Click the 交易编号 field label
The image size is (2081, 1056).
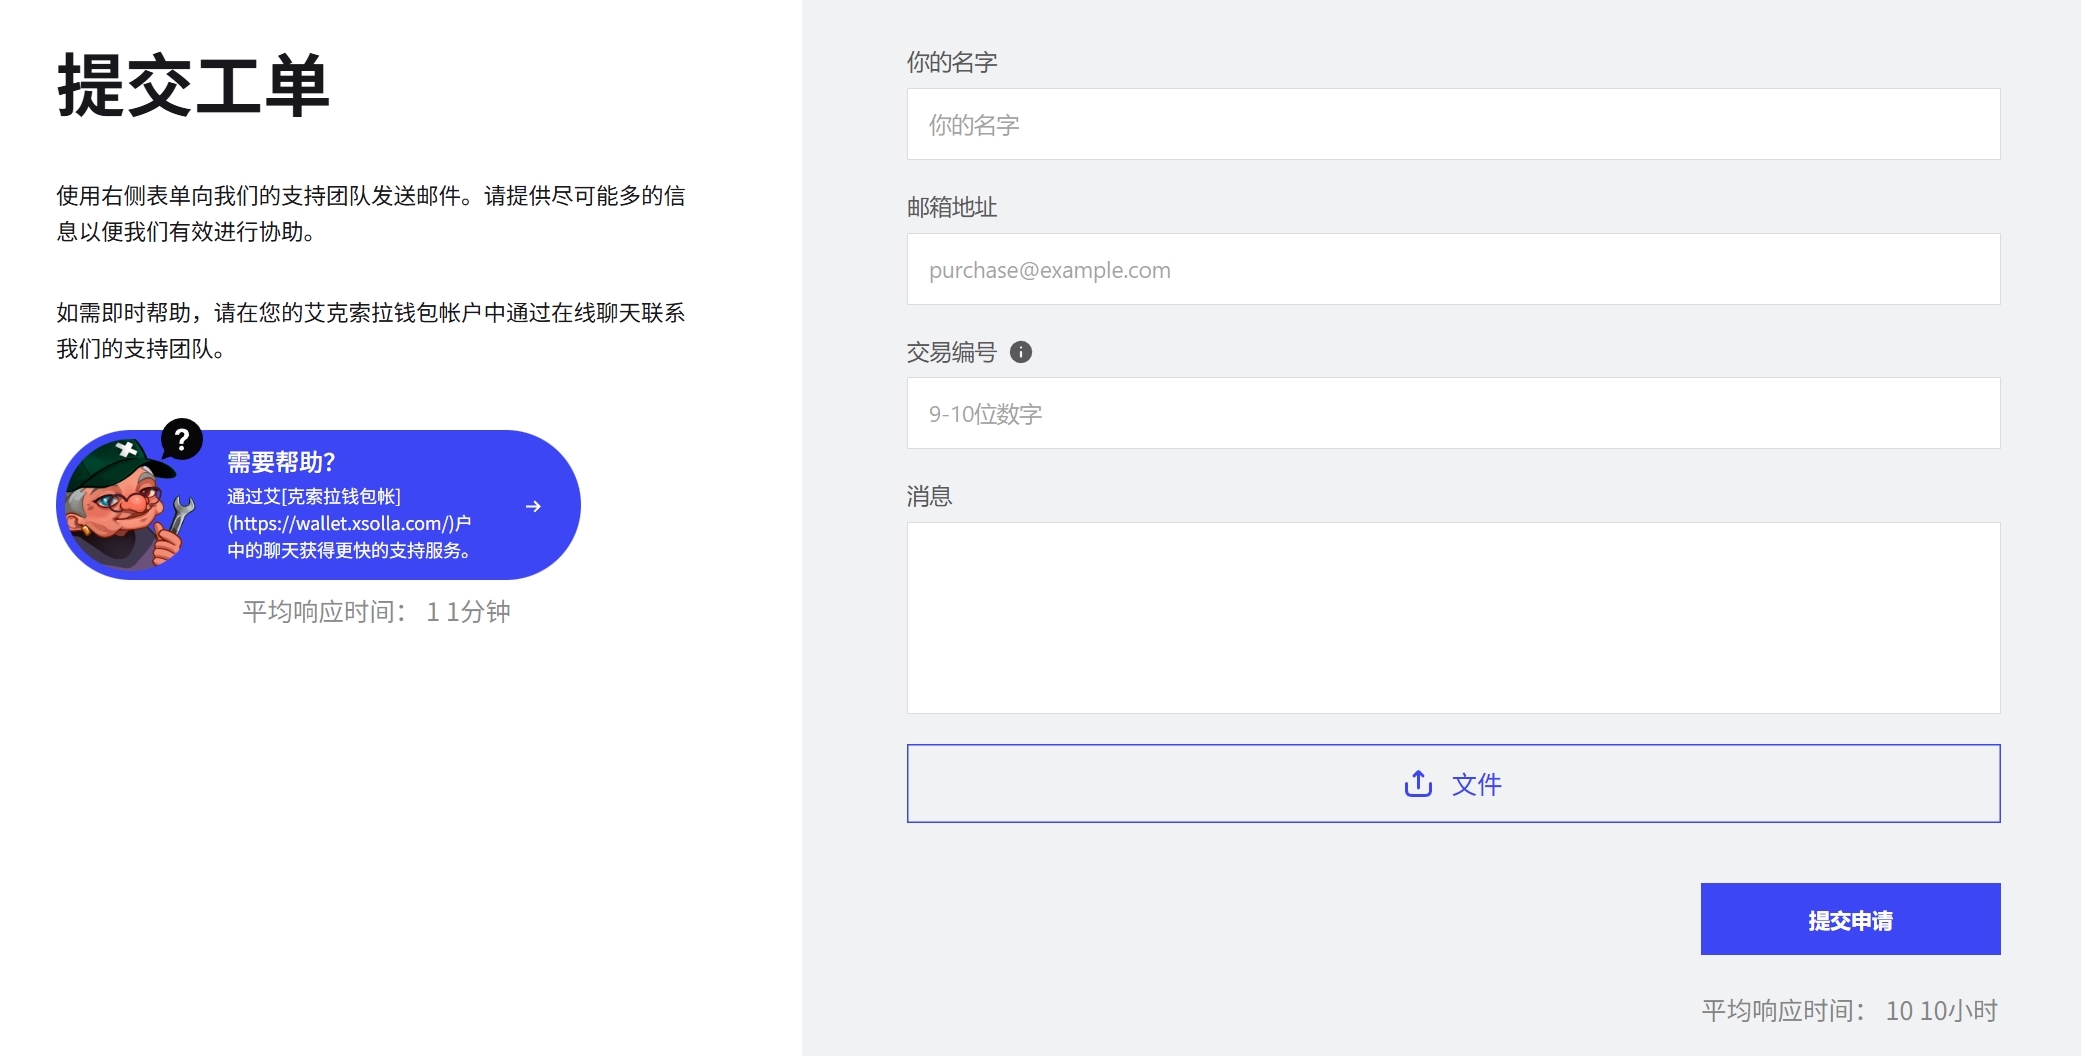(x=952, y=352)
